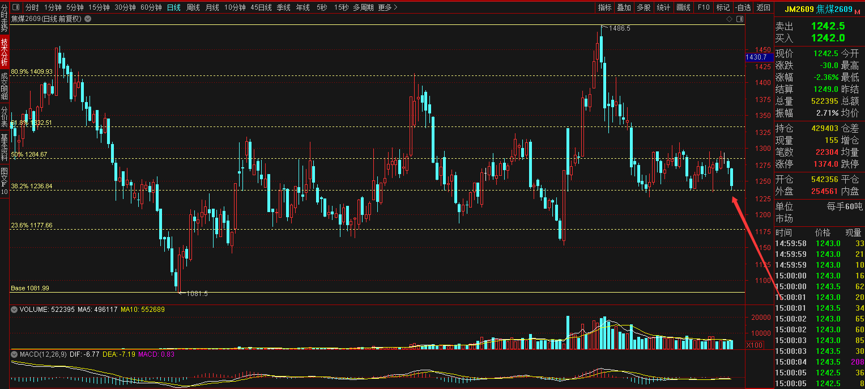The height and width of the screenshot is (389, 865).
Task: Select the 5分钟 chart period
Action: coord(75,7)
